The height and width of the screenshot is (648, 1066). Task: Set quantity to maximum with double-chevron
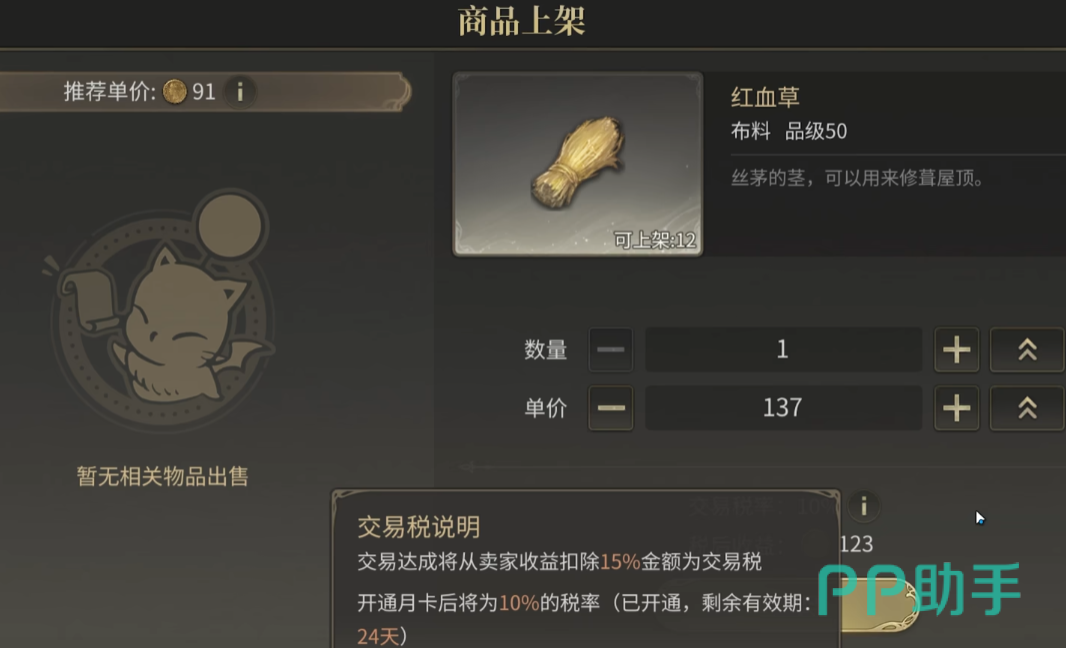point(1027,349)
